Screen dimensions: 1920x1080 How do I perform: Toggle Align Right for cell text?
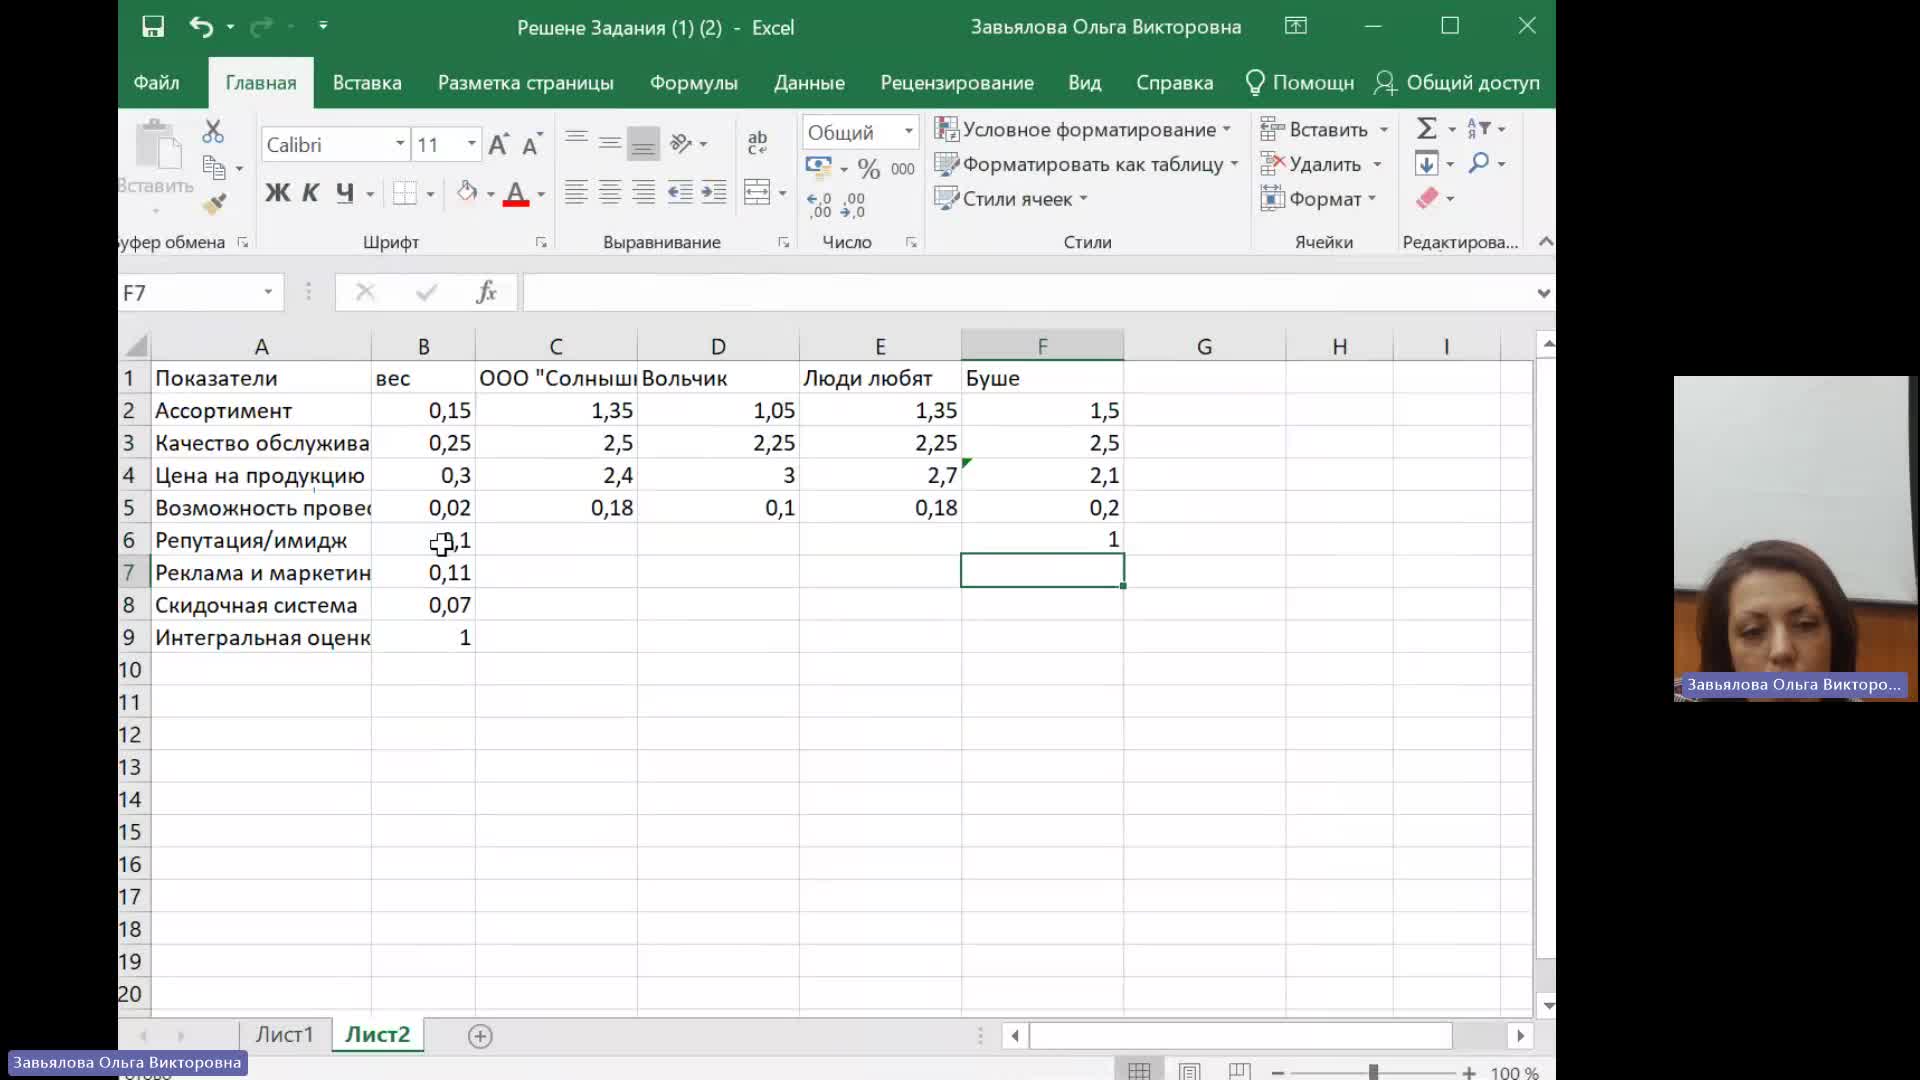tap(644, 193)
